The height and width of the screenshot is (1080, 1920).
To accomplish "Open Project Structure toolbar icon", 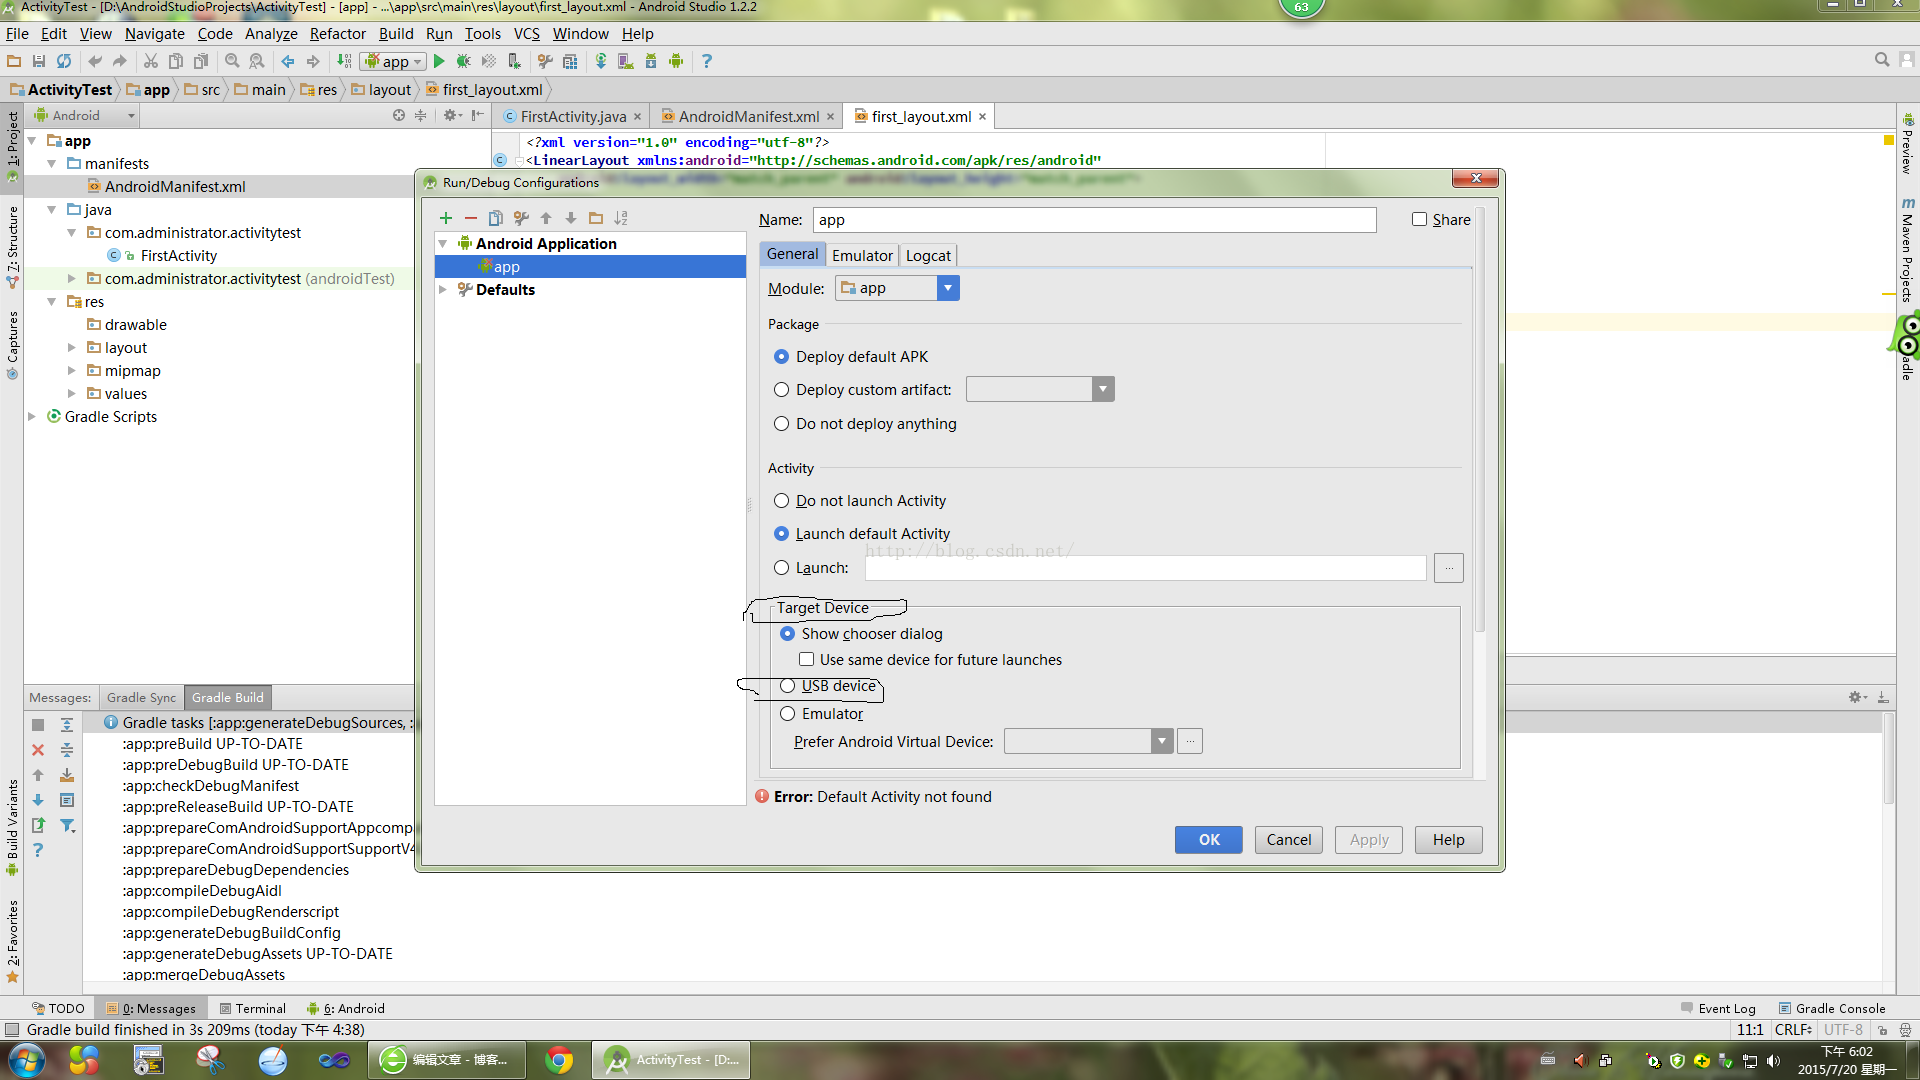I will [570, 61].
